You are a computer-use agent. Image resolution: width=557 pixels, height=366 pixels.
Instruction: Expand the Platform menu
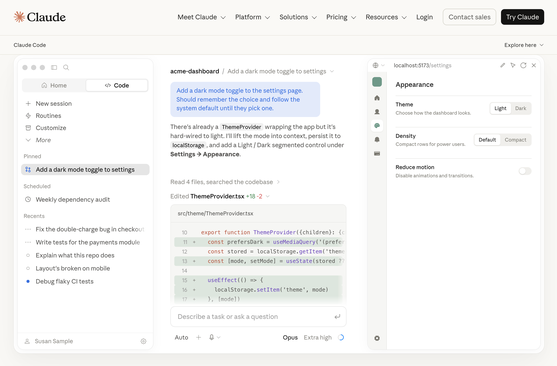pyautogui.click(x=252, y=17)
